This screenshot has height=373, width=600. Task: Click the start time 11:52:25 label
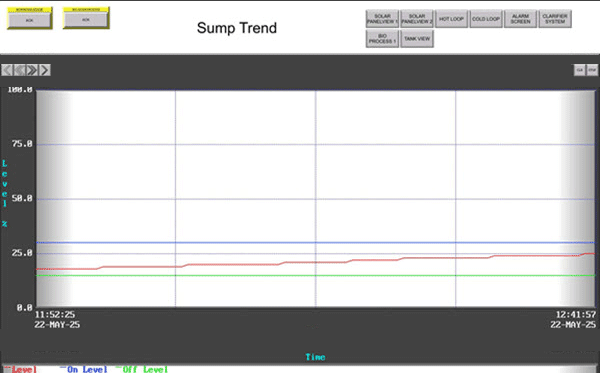coord(55,314)
